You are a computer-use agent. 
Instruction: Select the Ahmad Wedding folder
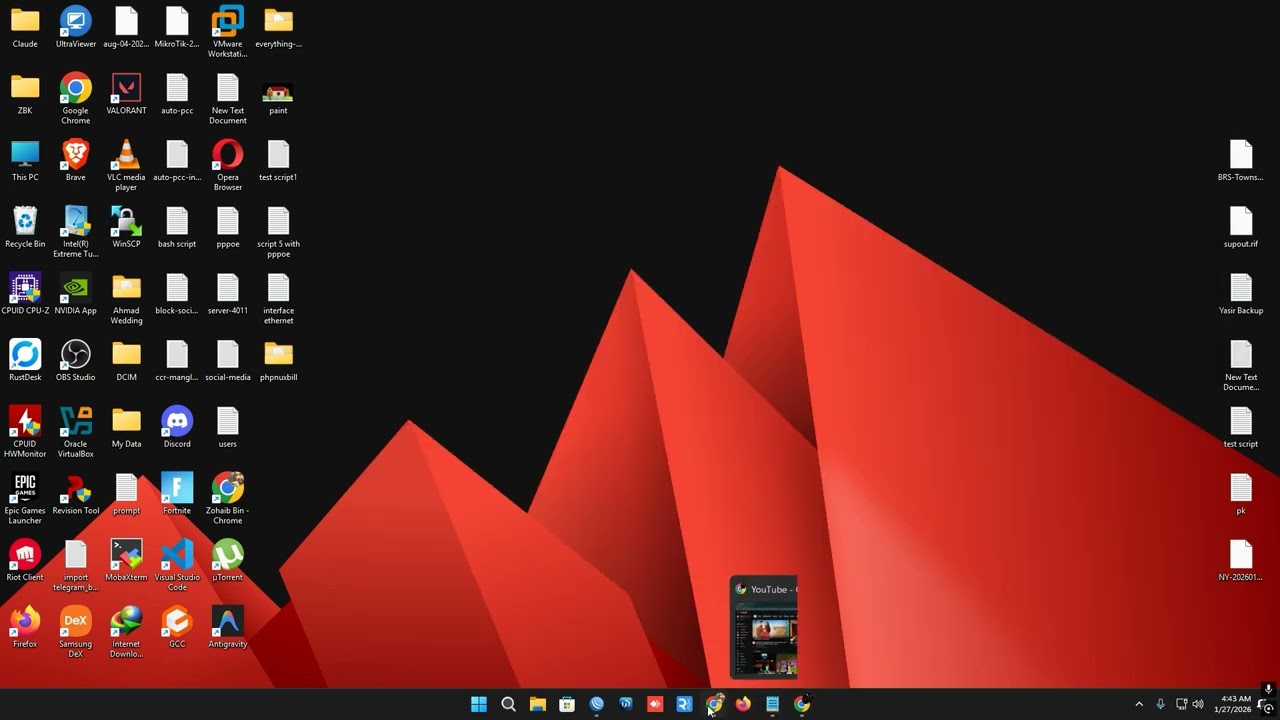click(x=126, y=300)
